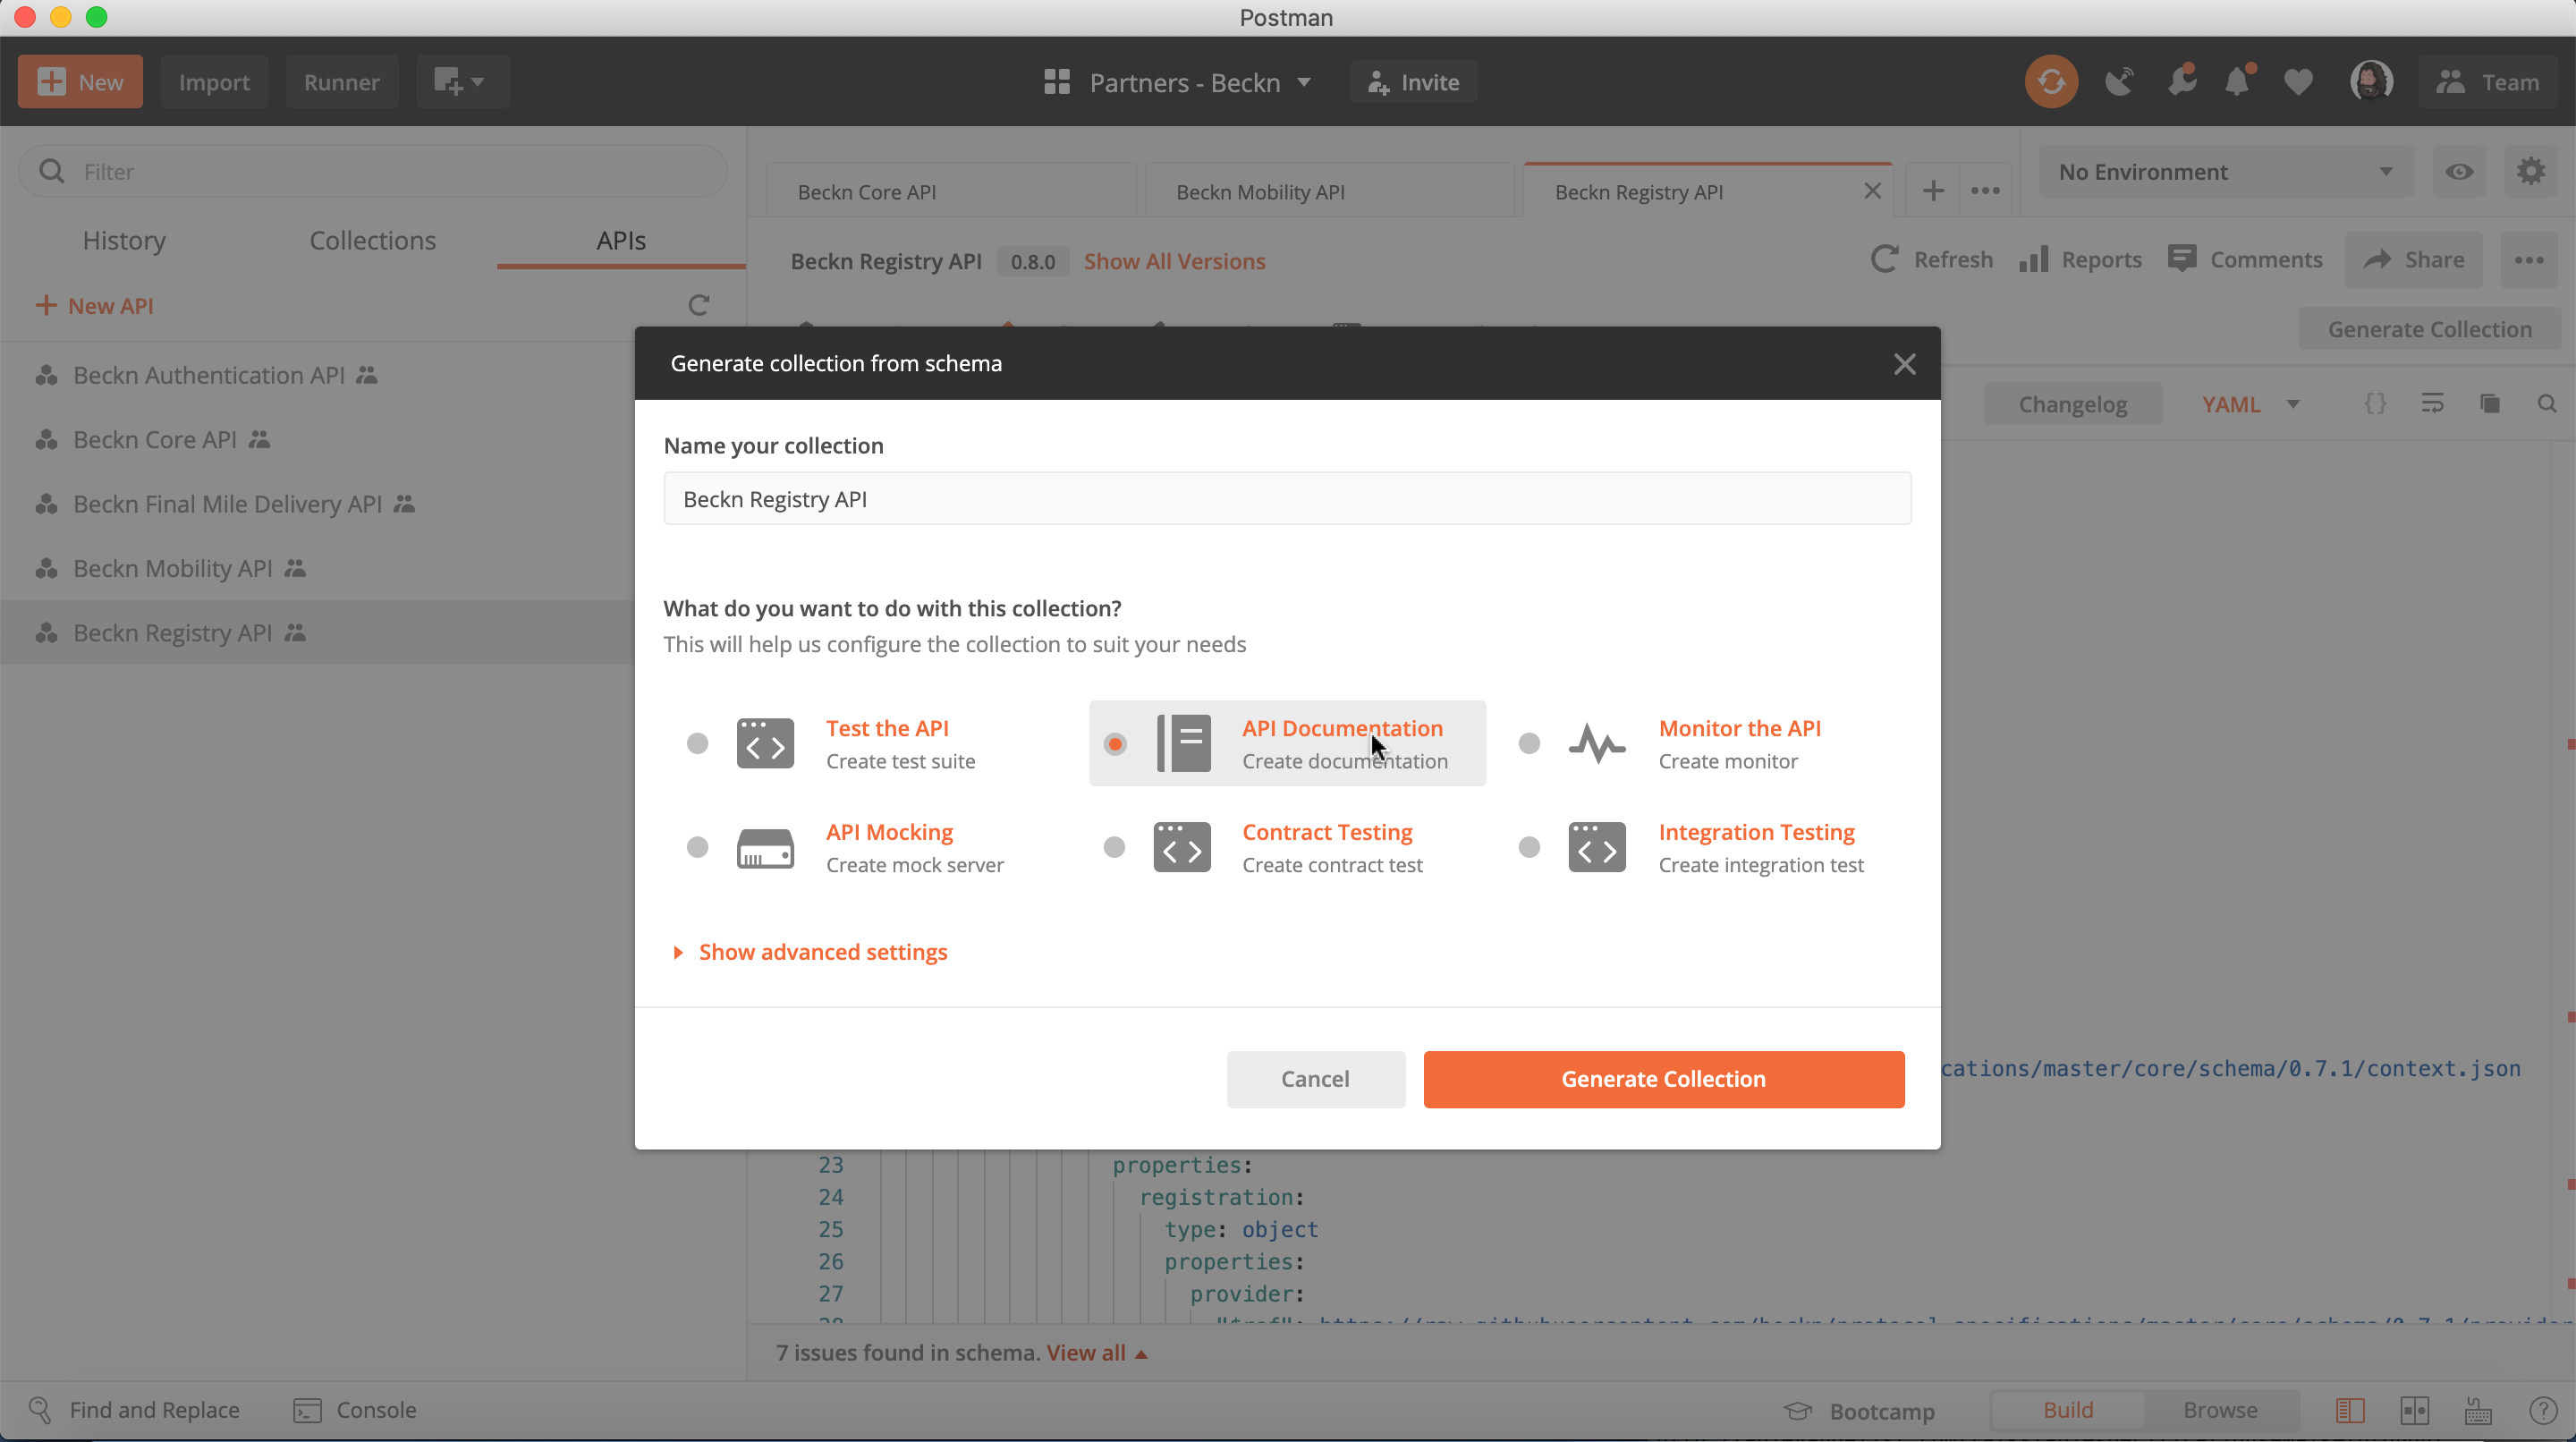
Task: Open the user avatar menu
Action: point(2371,82)
